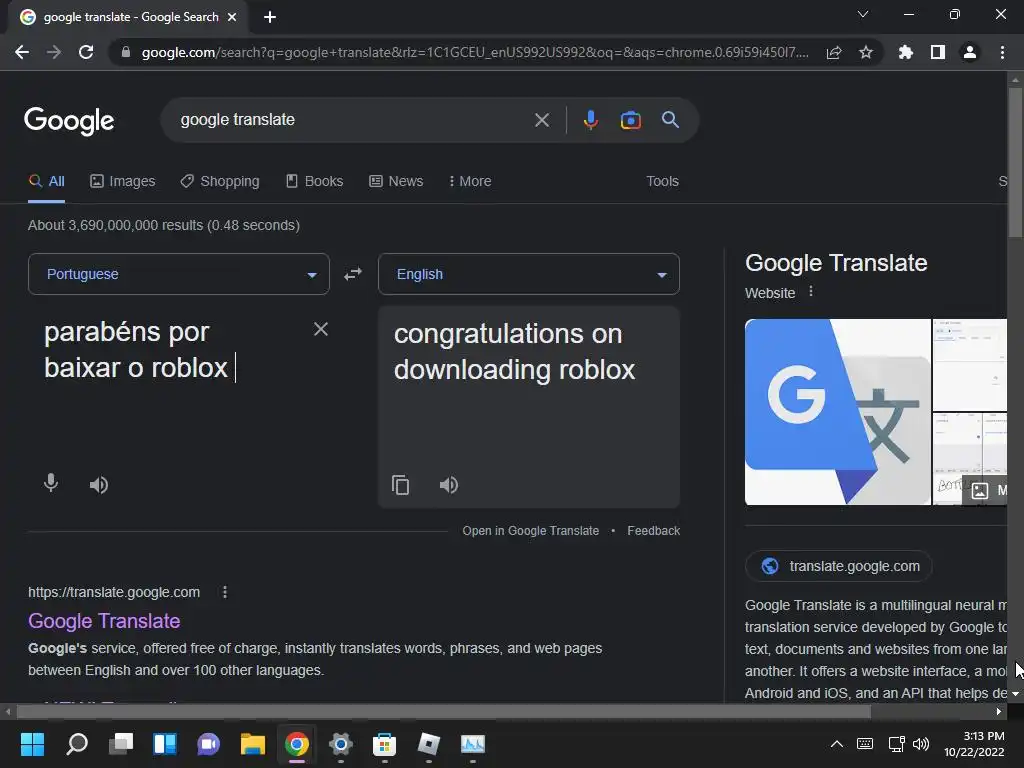Listen to the English translation

tap(449, 485)
